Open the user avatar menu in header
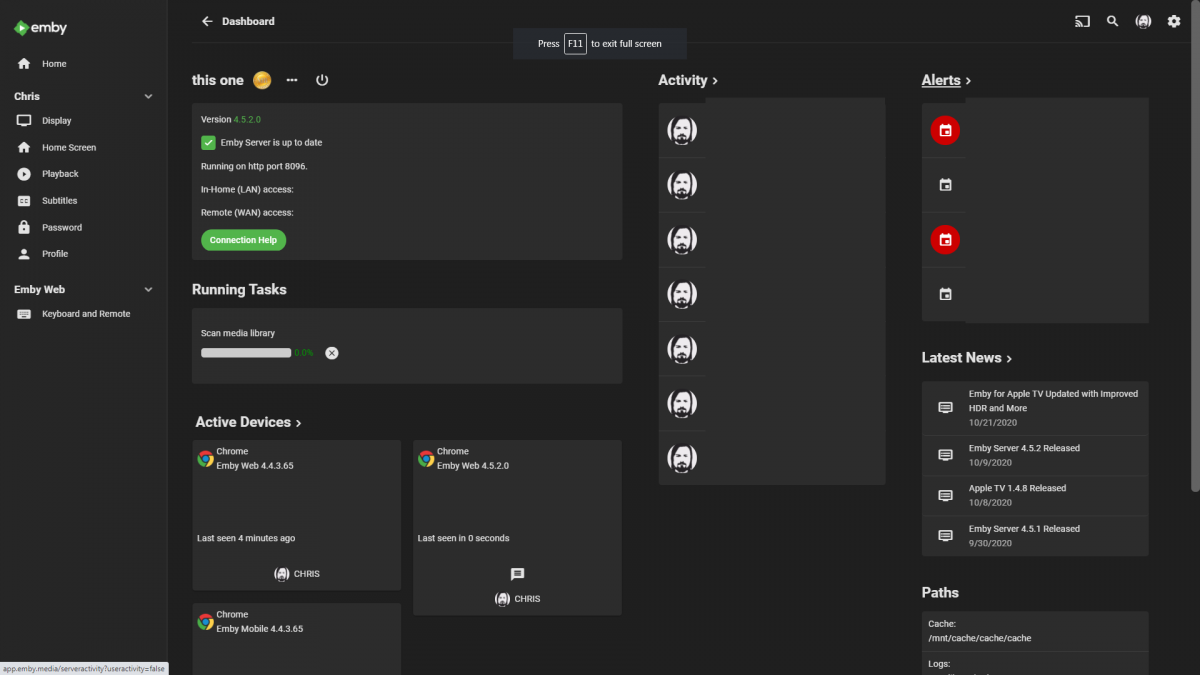 (1143, 21)
